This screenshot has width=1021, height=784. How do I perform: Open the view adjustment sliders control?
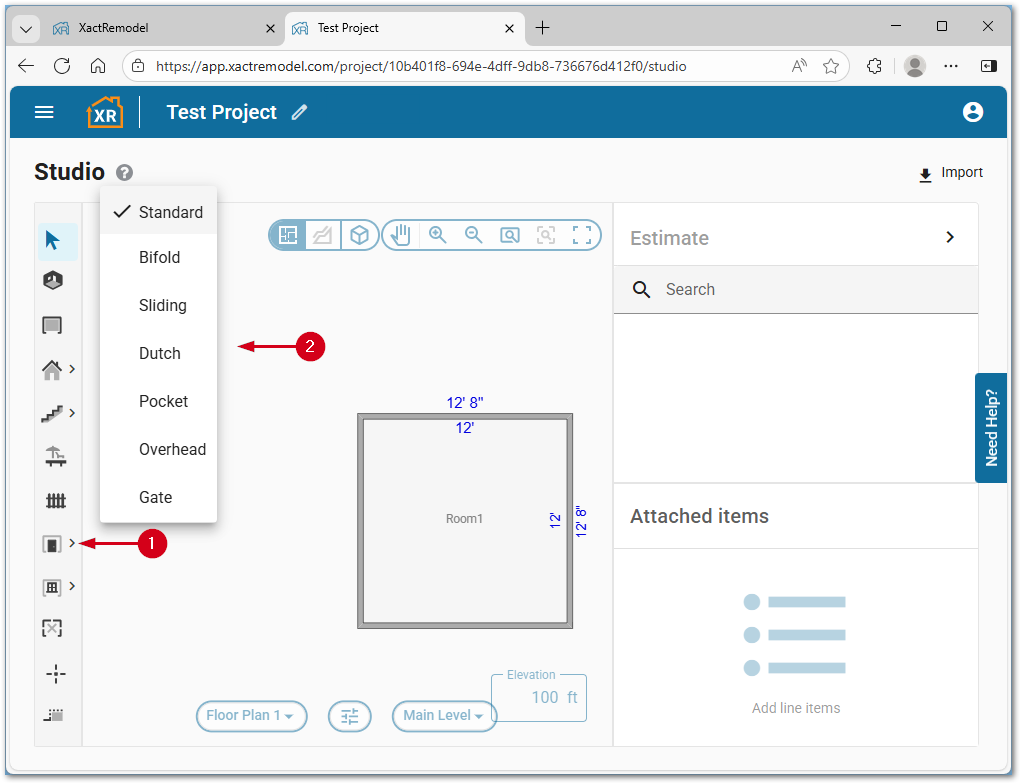tap(349, 716)
